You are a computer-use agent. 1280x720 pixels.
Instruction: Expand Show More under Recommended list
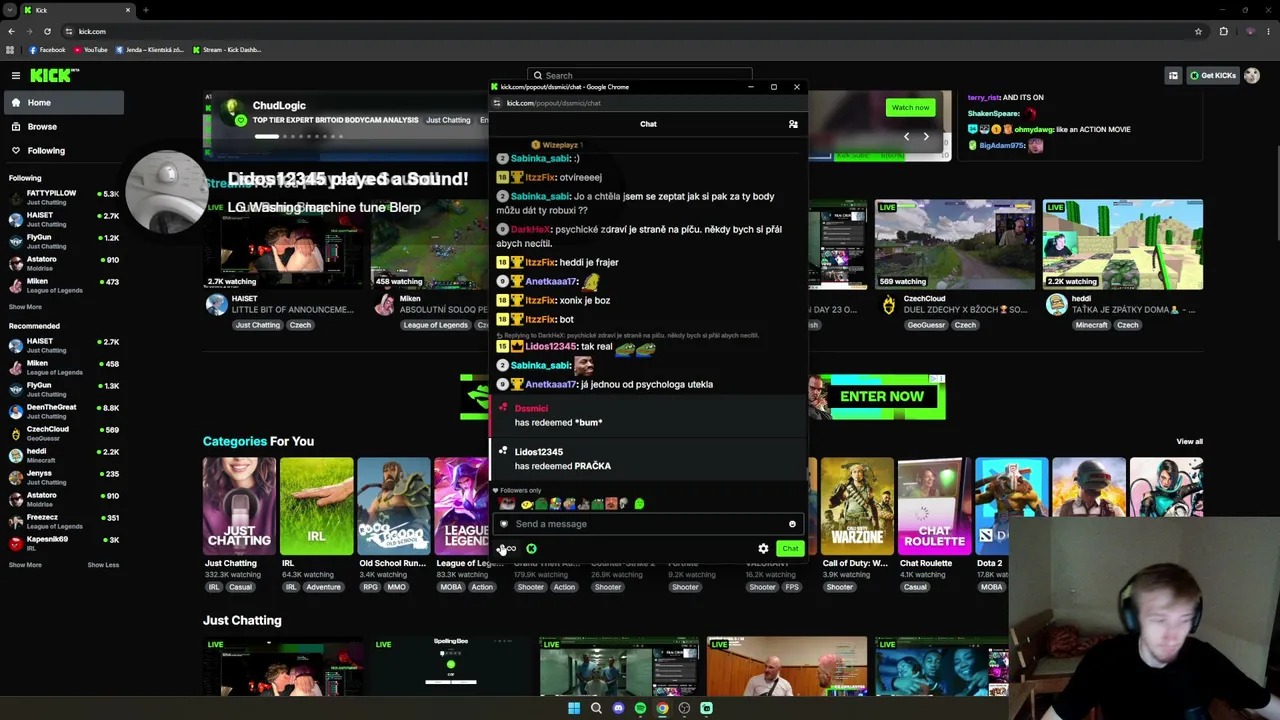point(25,565)
